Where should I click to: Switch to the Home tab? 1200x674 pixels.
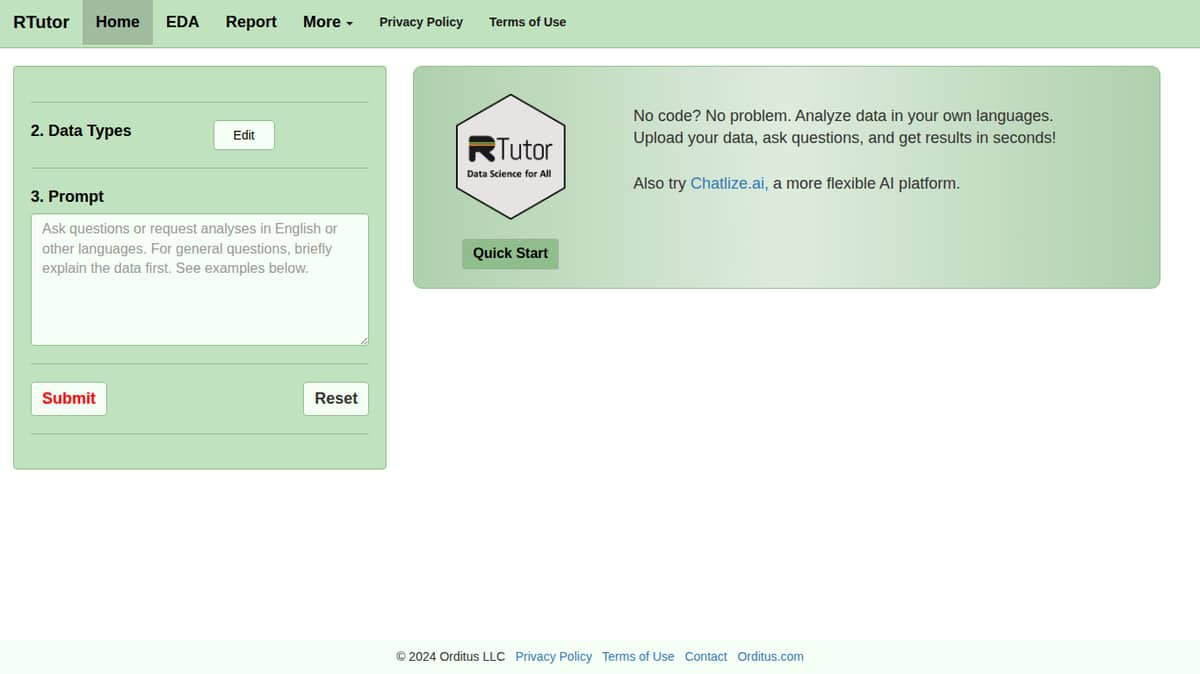coord(117,22)
